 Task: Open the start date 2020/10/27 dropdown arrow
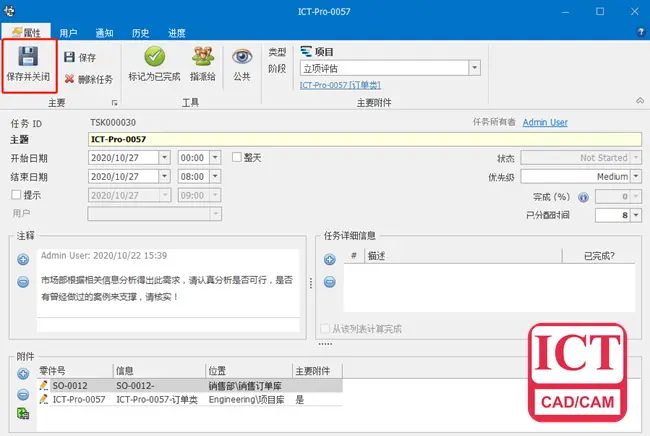(x=165, y=157)
